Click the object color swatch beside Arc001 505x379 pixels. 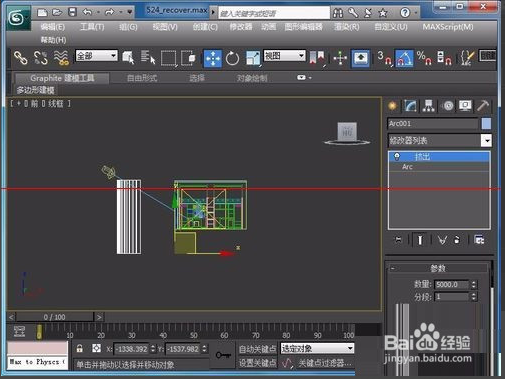pyautogui.click(x=486, y=124)
